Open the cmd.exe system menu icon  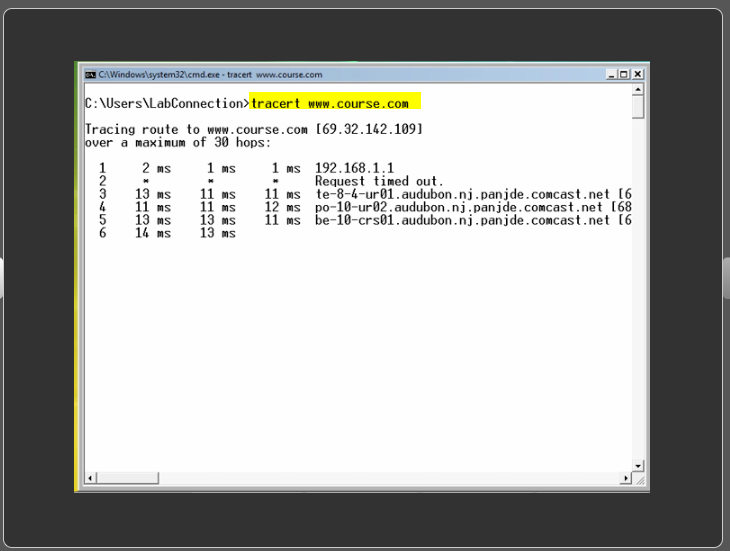pyautogui.click(x=90, y=74)
